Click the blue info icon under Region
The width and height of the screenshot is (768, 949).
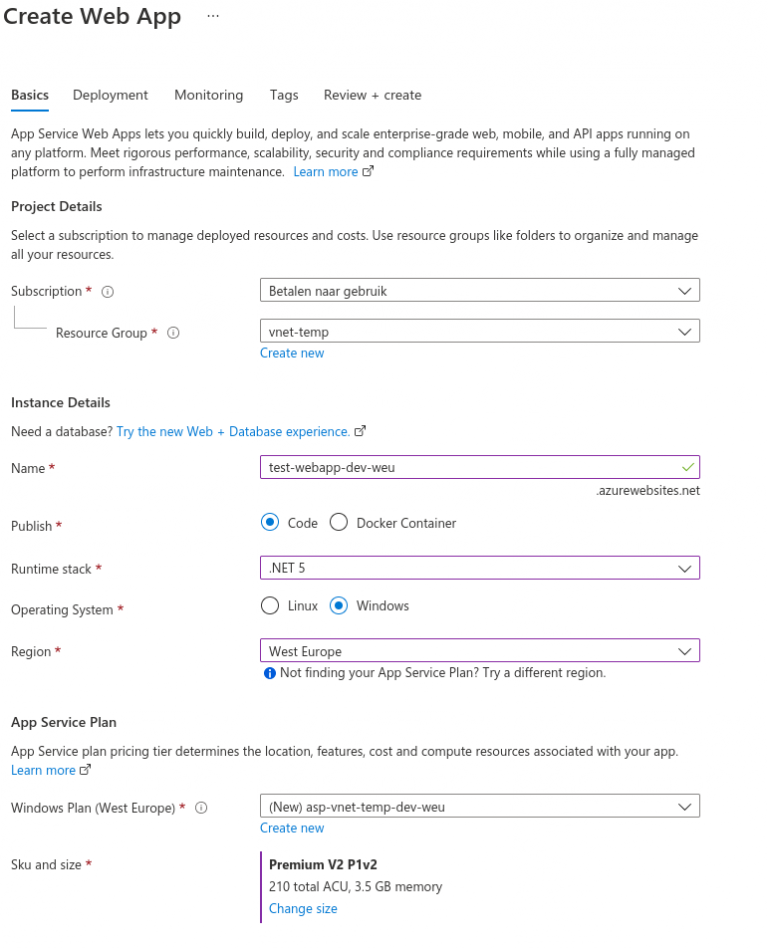click(269, 674)
